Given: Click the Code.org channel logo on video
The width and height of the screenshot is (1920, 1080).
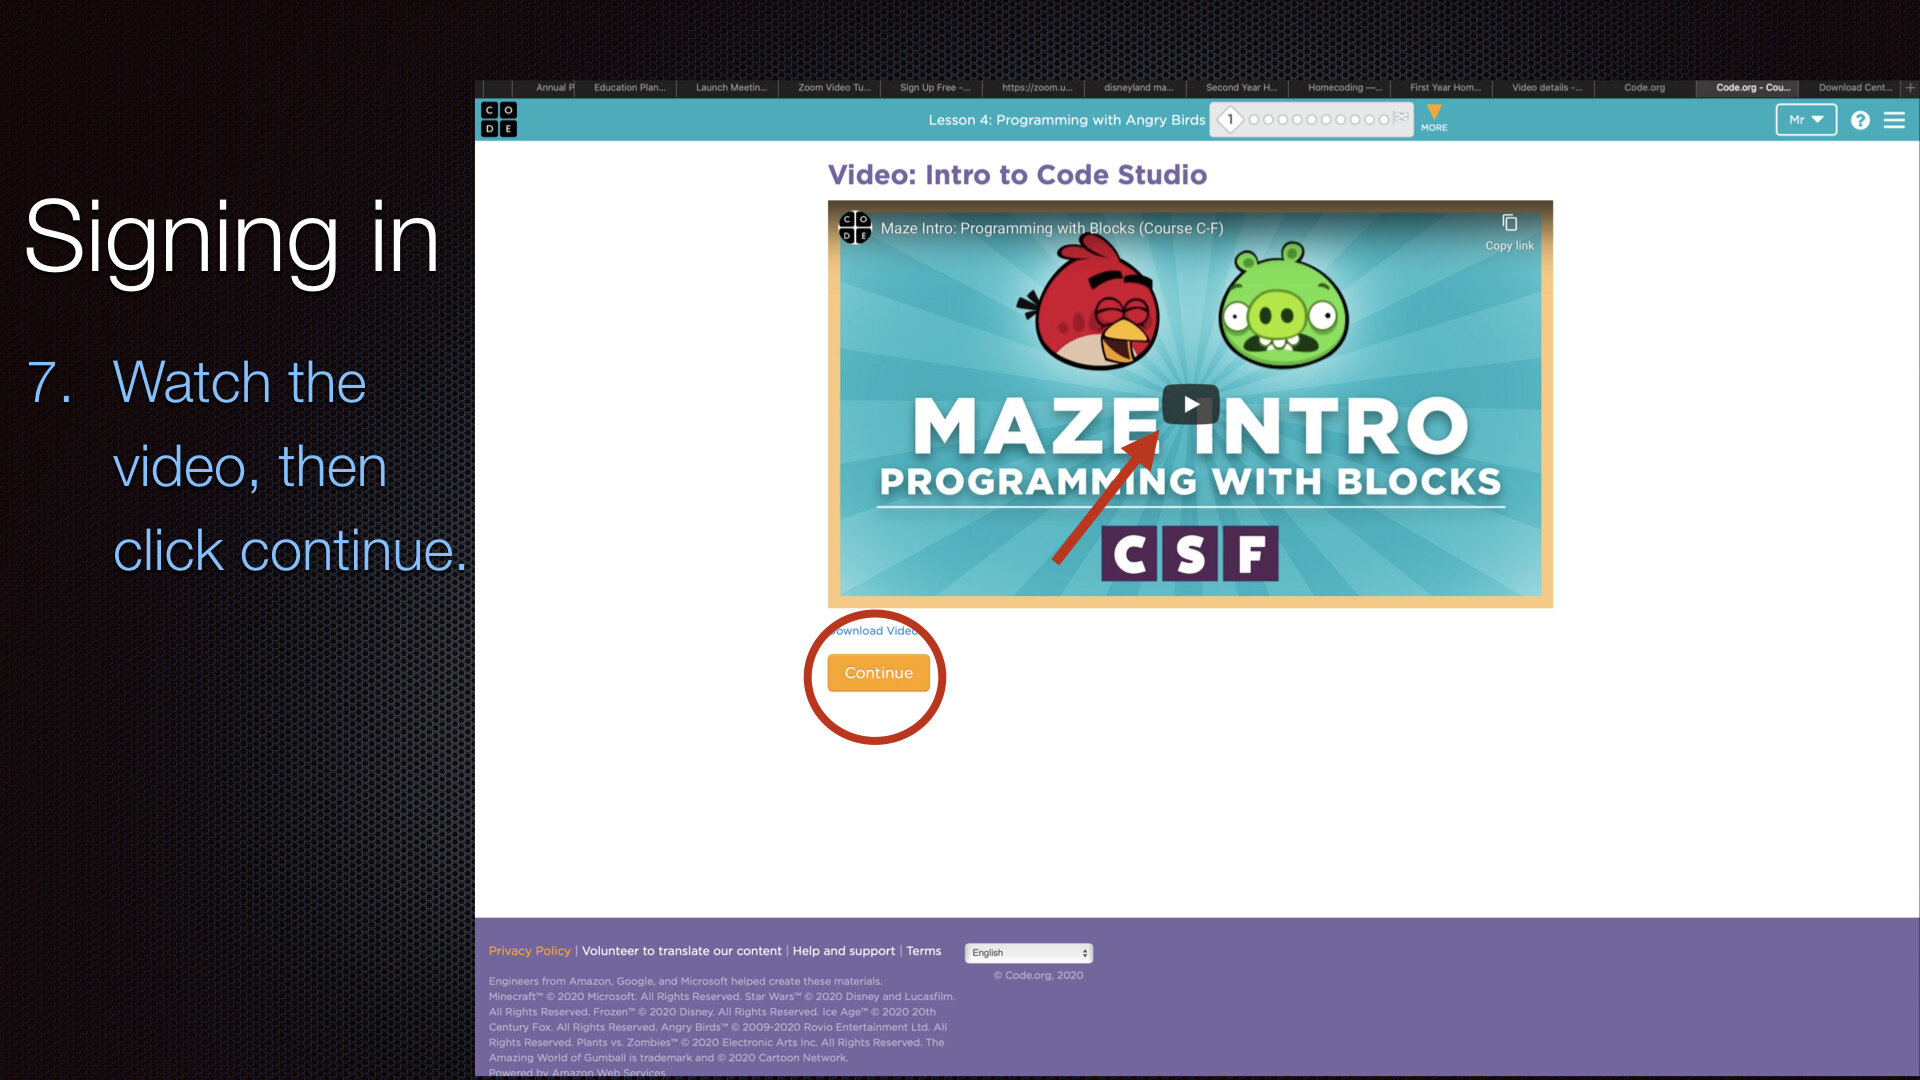Looking at the screenshot, I should pyautogui.click(x=855, y=228).
